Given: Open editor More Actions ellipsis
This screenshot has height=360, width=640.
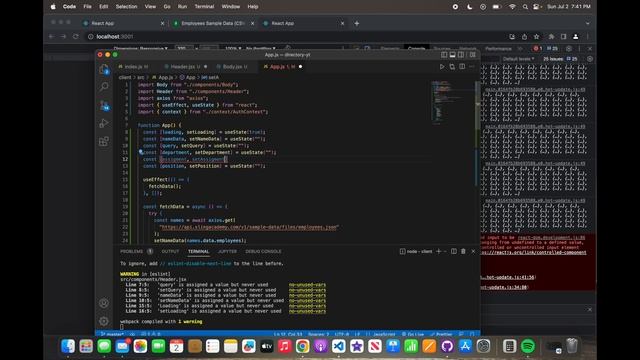Looking at the screenshot, I should 472,67.
